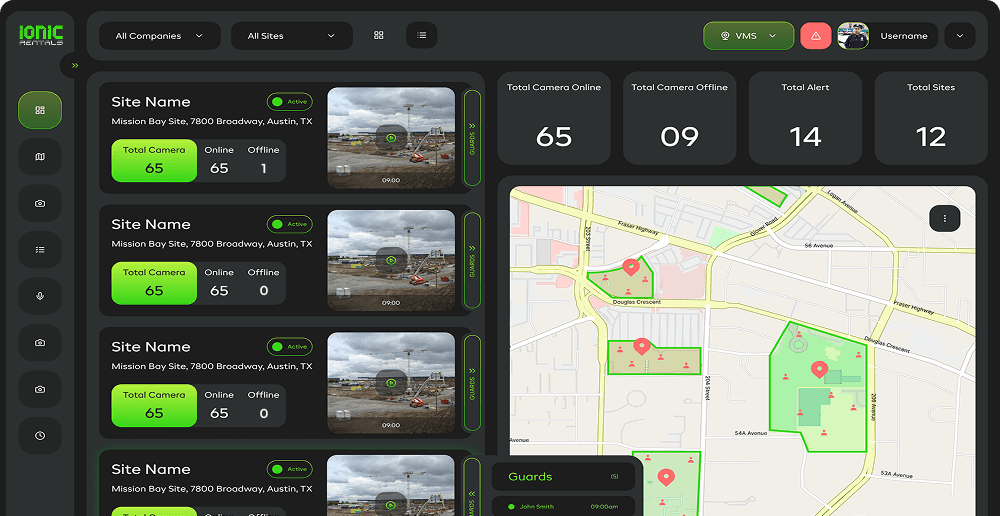The image size is (1000, 516).
Task: Select the map pin right of the Guards panel
Action: pos(666,477)
